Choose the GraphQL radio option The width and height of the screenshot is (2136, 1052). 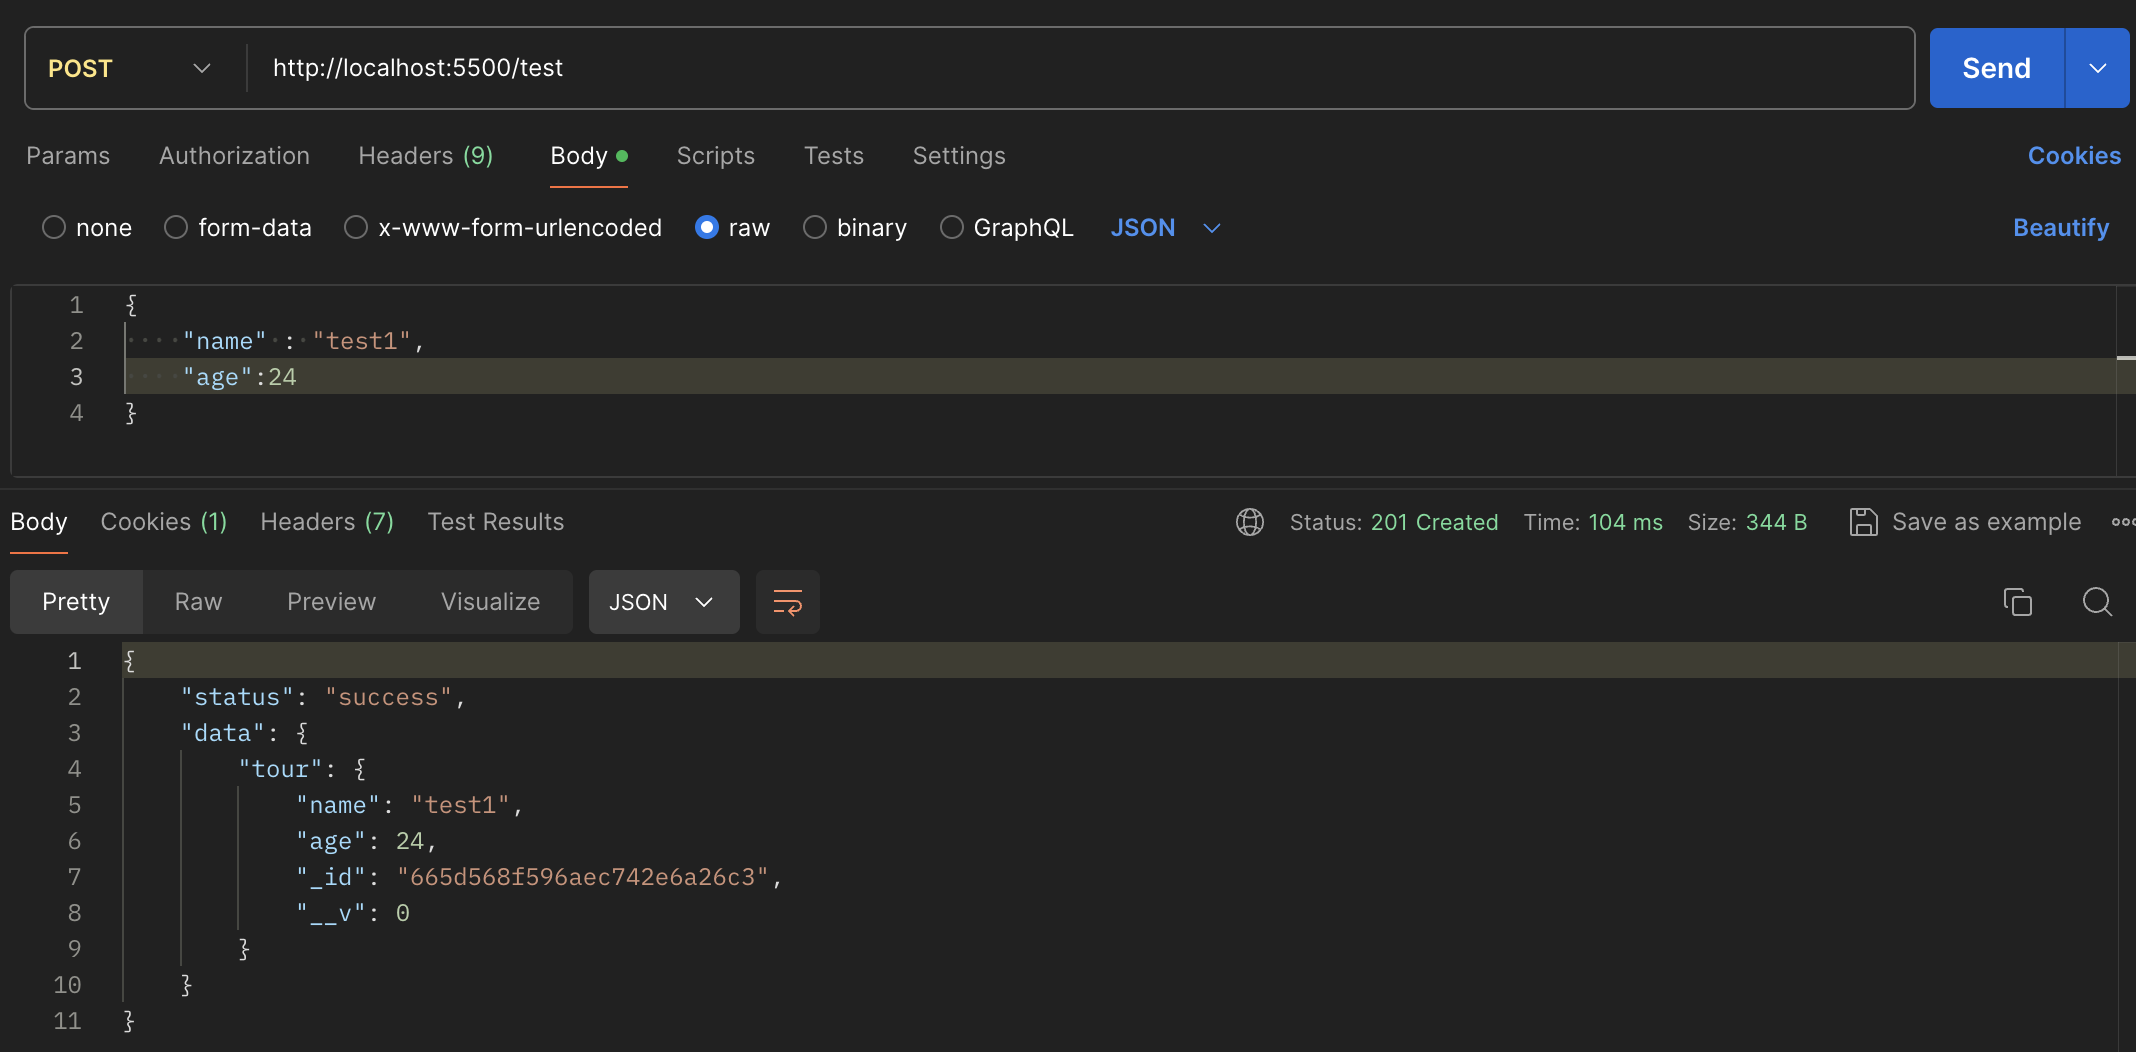[952, 228]
